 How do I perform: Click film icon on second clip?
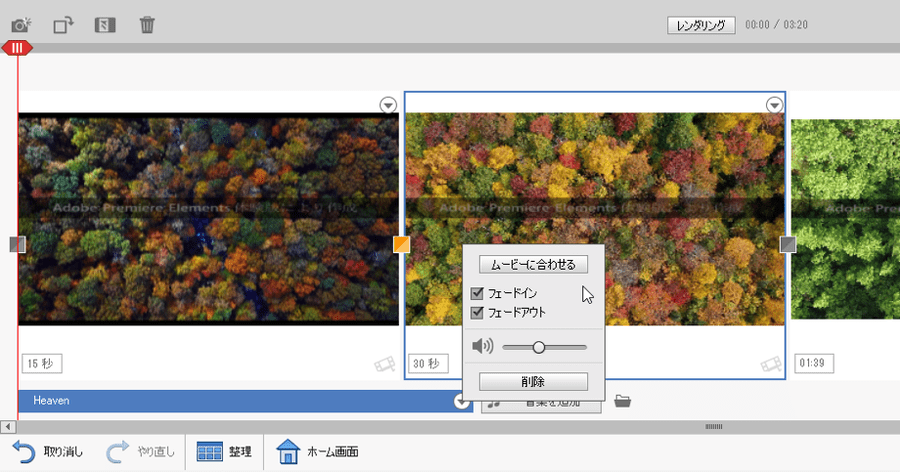(771, 364)
